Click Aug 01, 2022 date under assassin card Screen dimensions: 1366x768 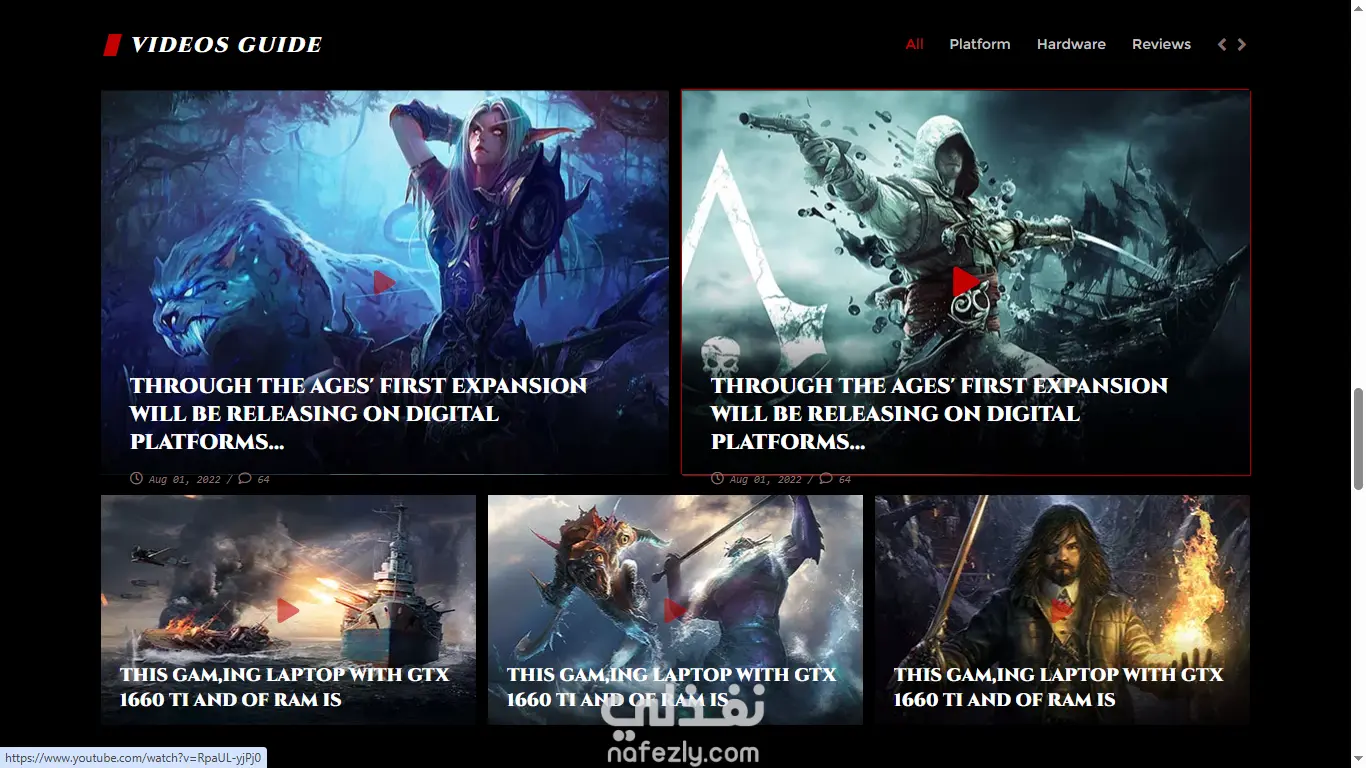click(x=765, y=480)
